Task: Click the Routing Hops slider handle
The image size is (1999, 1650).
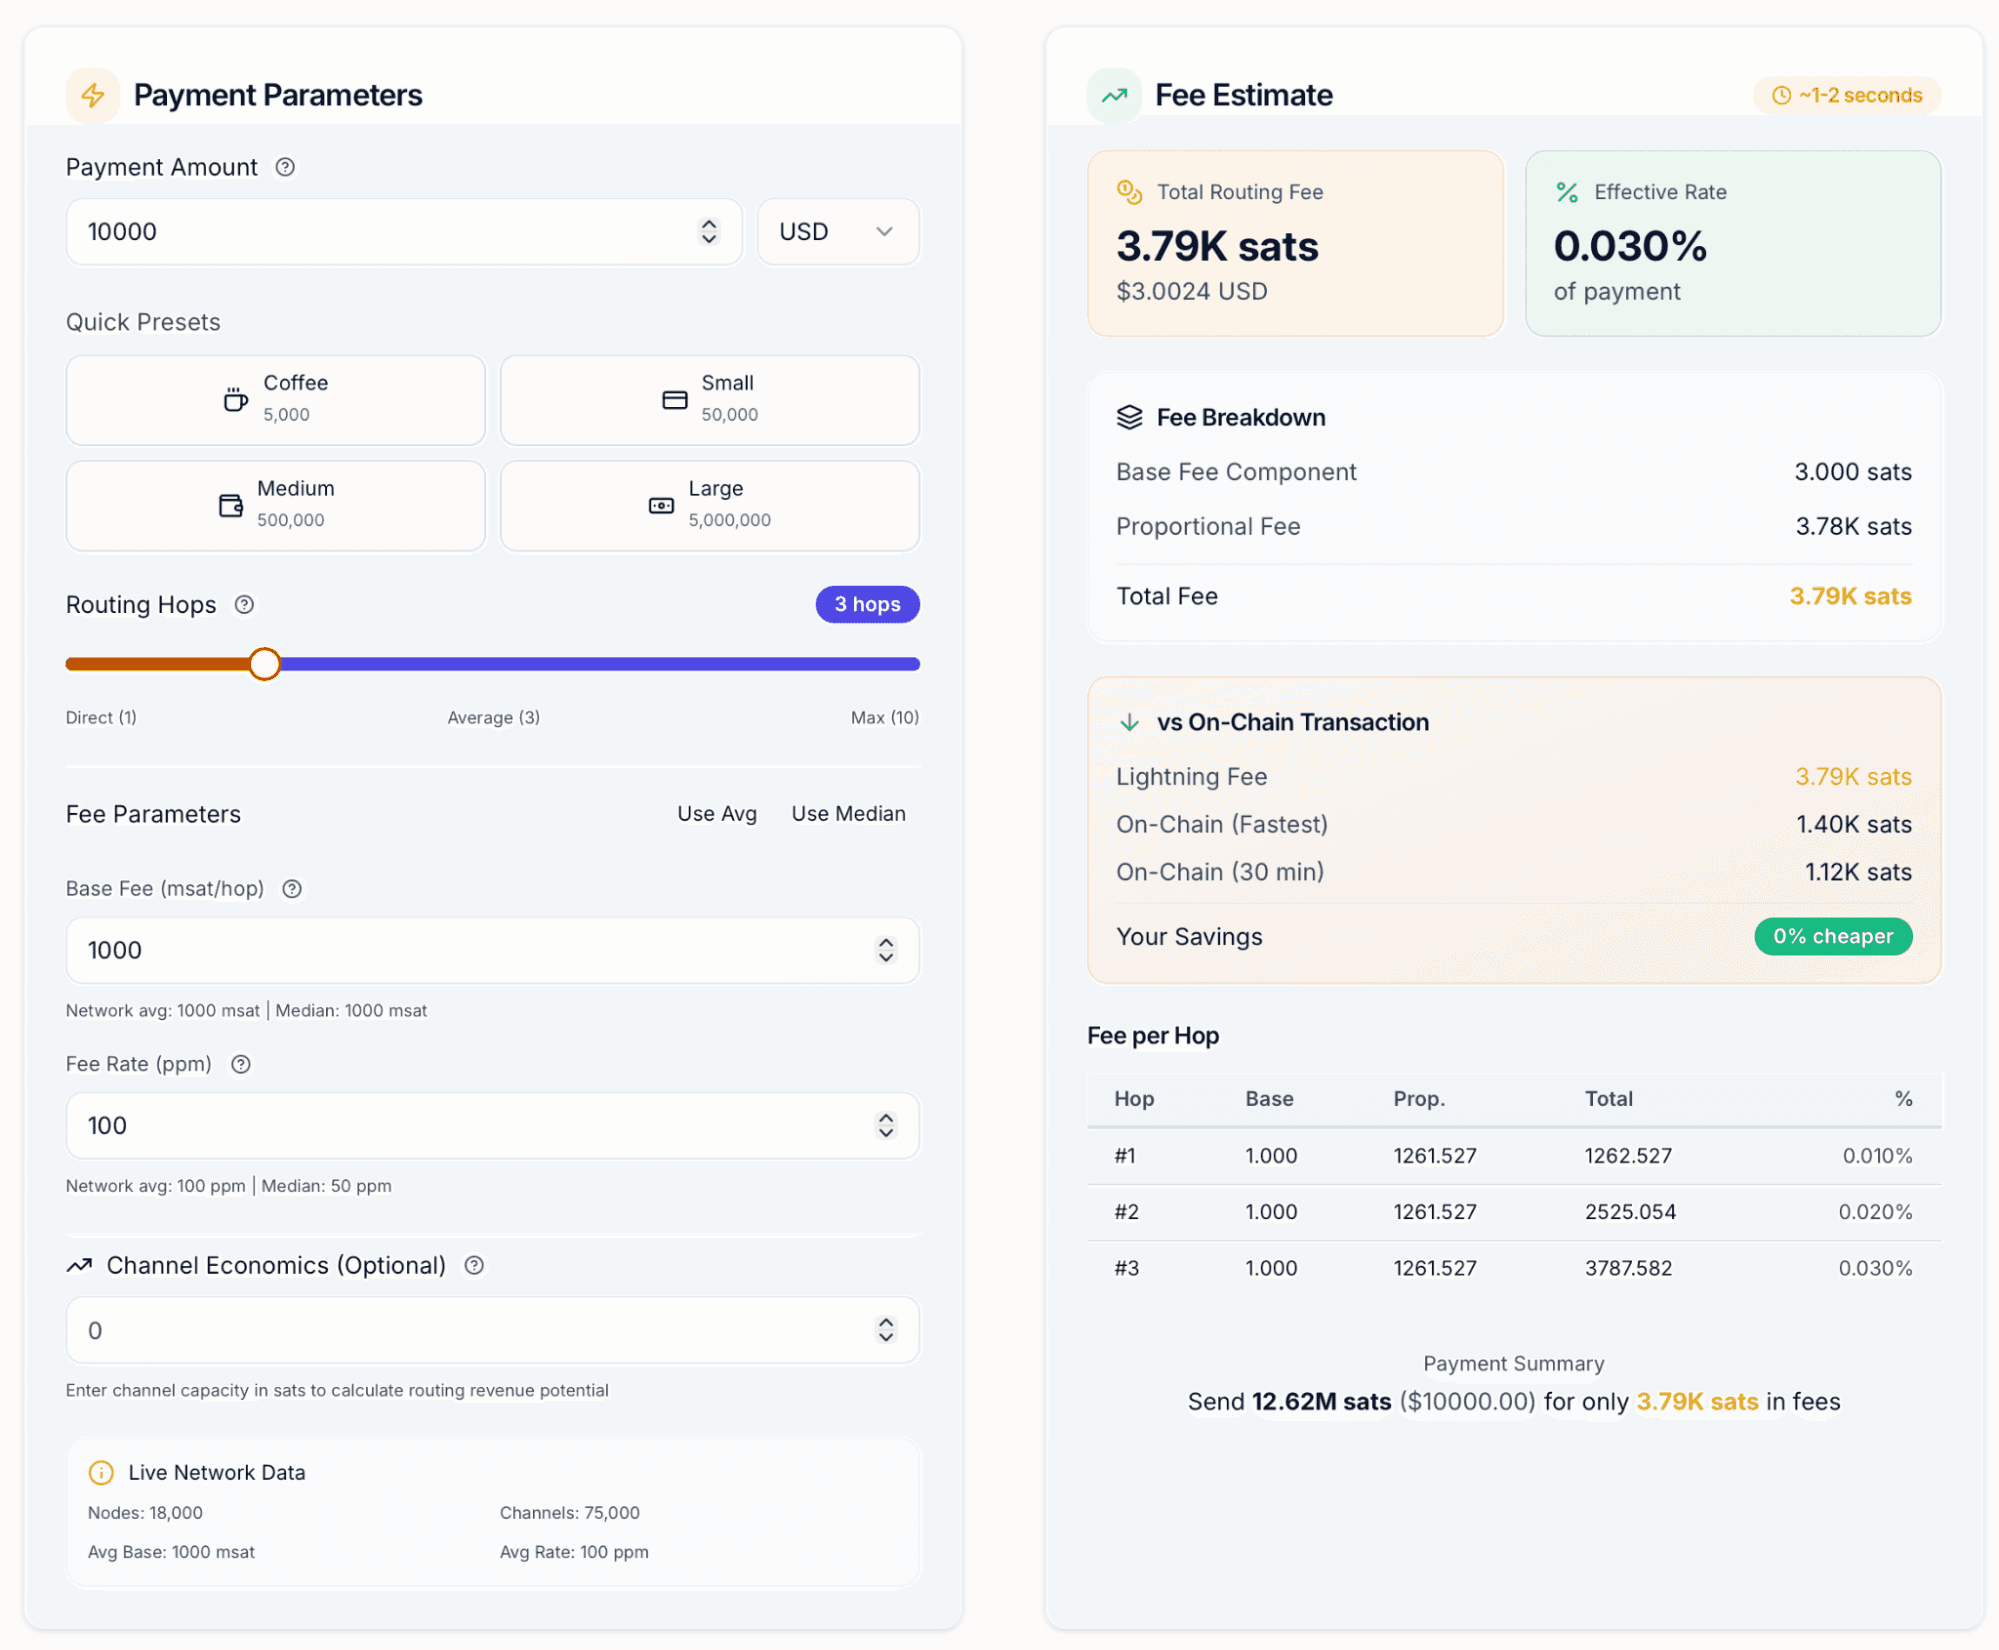Action: 265,664
